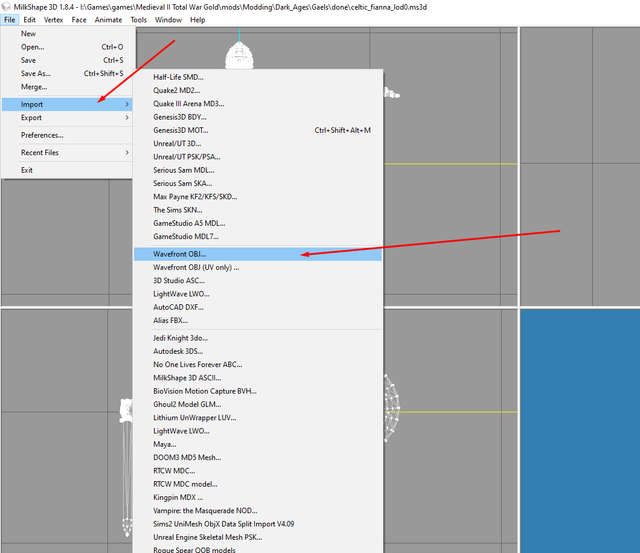
Task: Import Unreal Engine Skeletal Mesh PSK...
Action: click(258, 537)
